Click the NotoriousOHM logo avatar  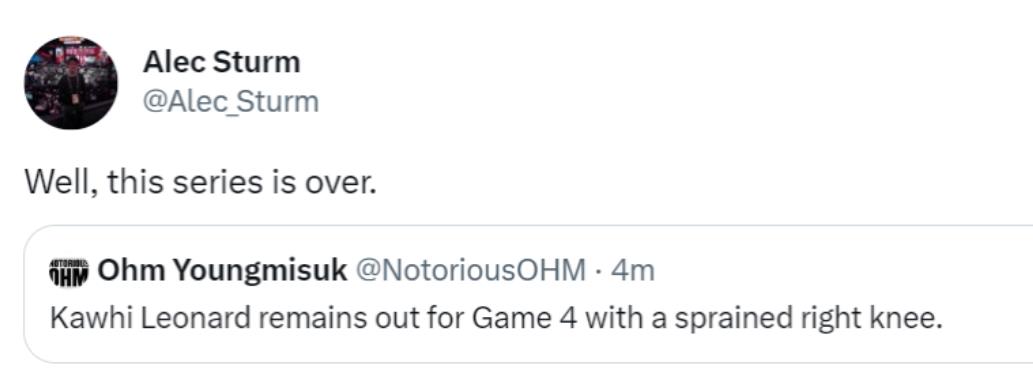click(69, 271)
